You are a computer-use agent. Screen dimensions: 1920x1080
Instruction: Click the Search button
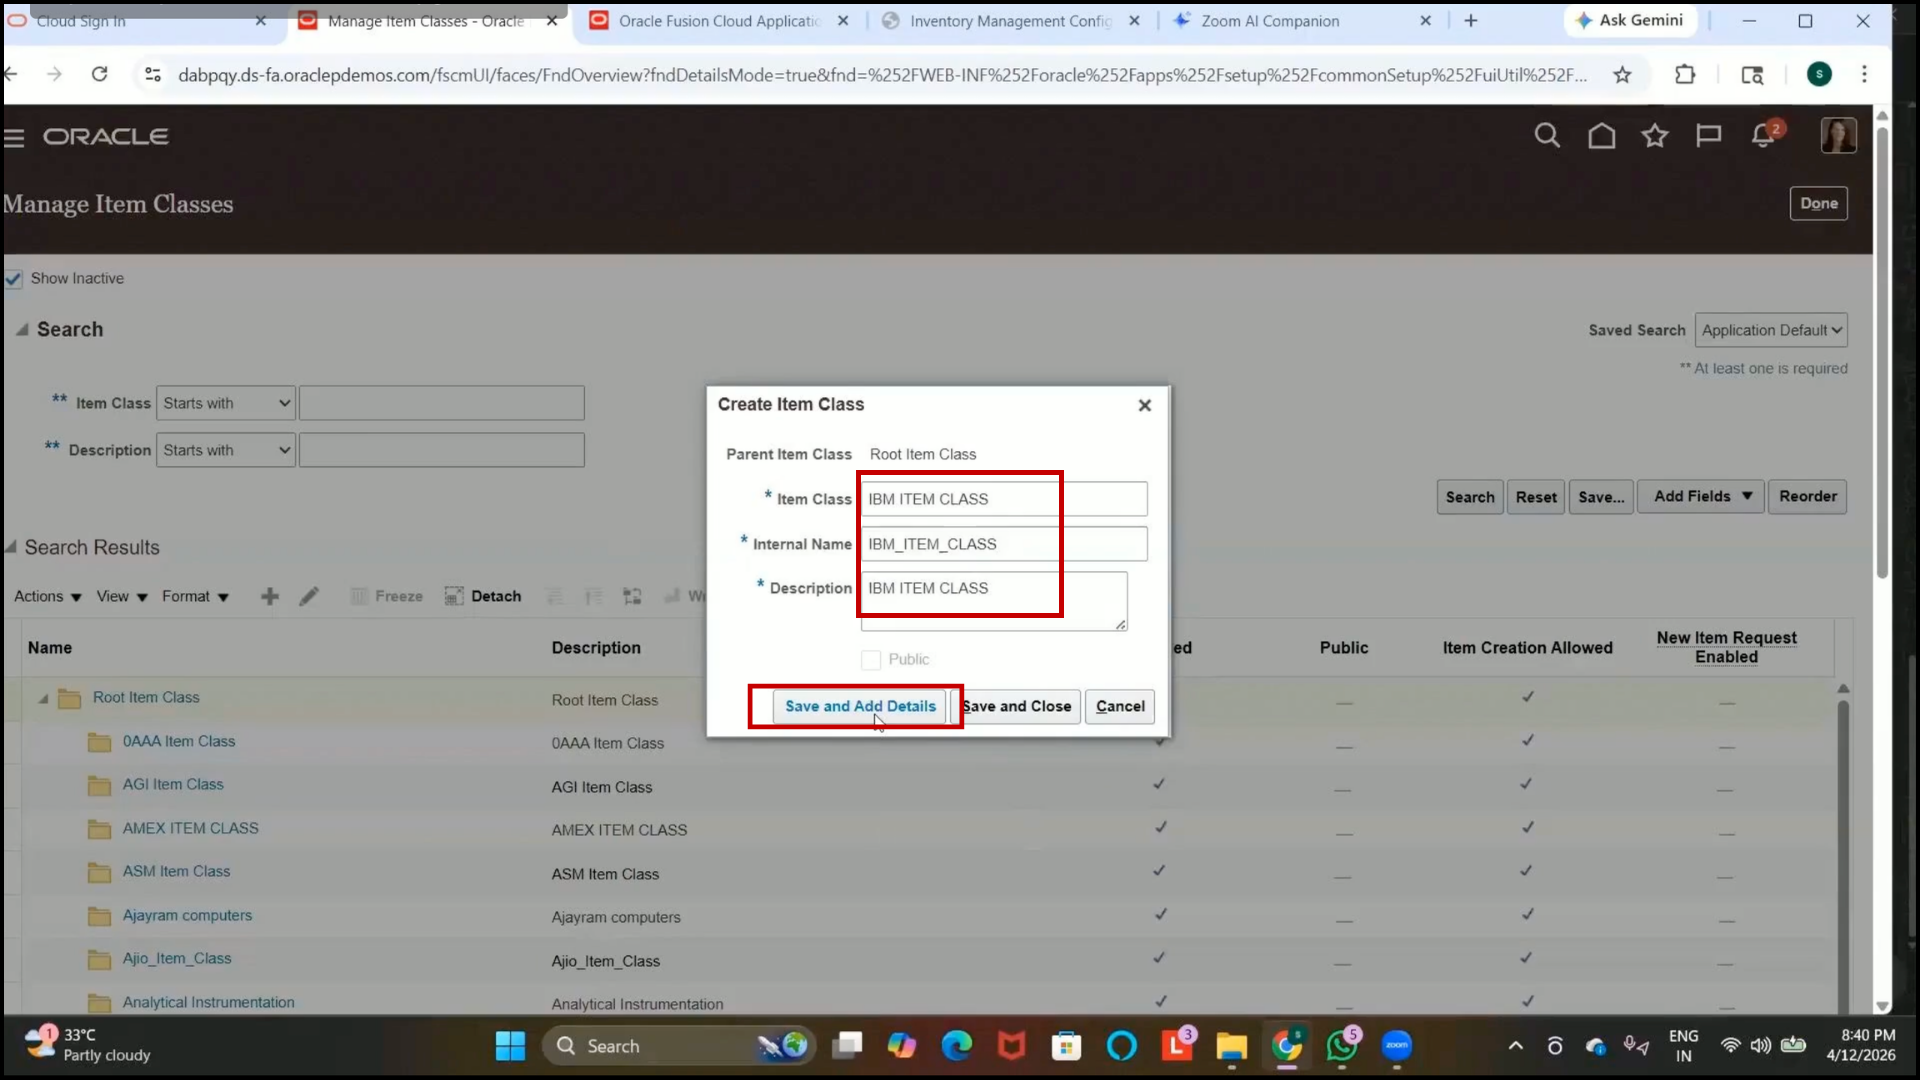[1470, 497]
